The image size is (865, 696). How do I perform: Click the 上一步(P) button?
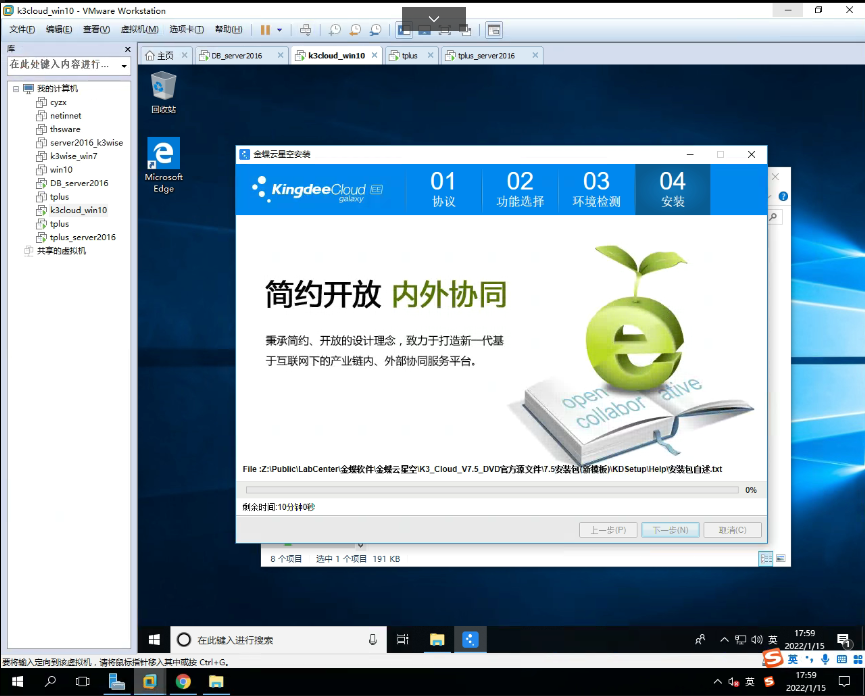(608, 530)
